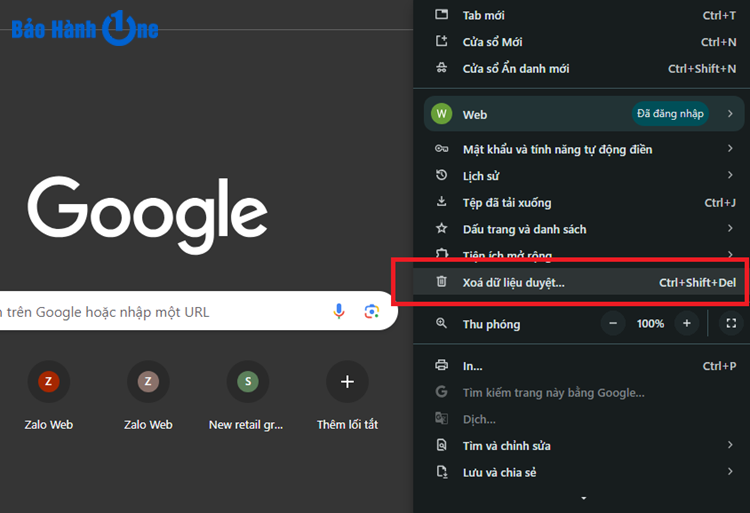Open Tệp đã tải xuống
The image size is (750, 513).
(x=581, y=203)
